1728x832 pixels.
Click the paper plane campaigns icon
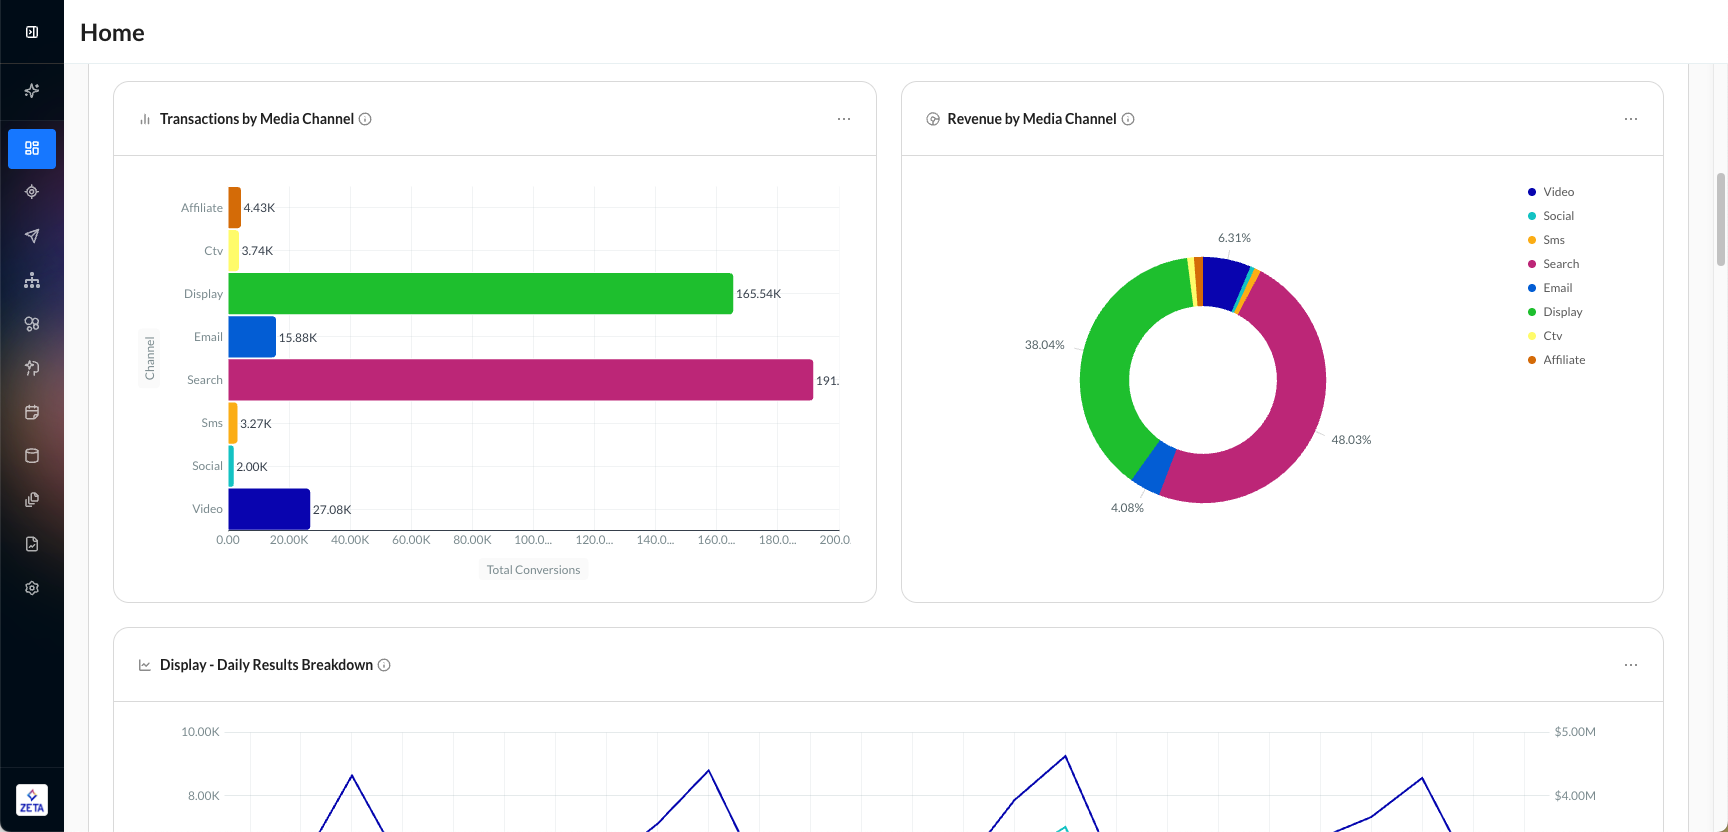click(32, 236)
